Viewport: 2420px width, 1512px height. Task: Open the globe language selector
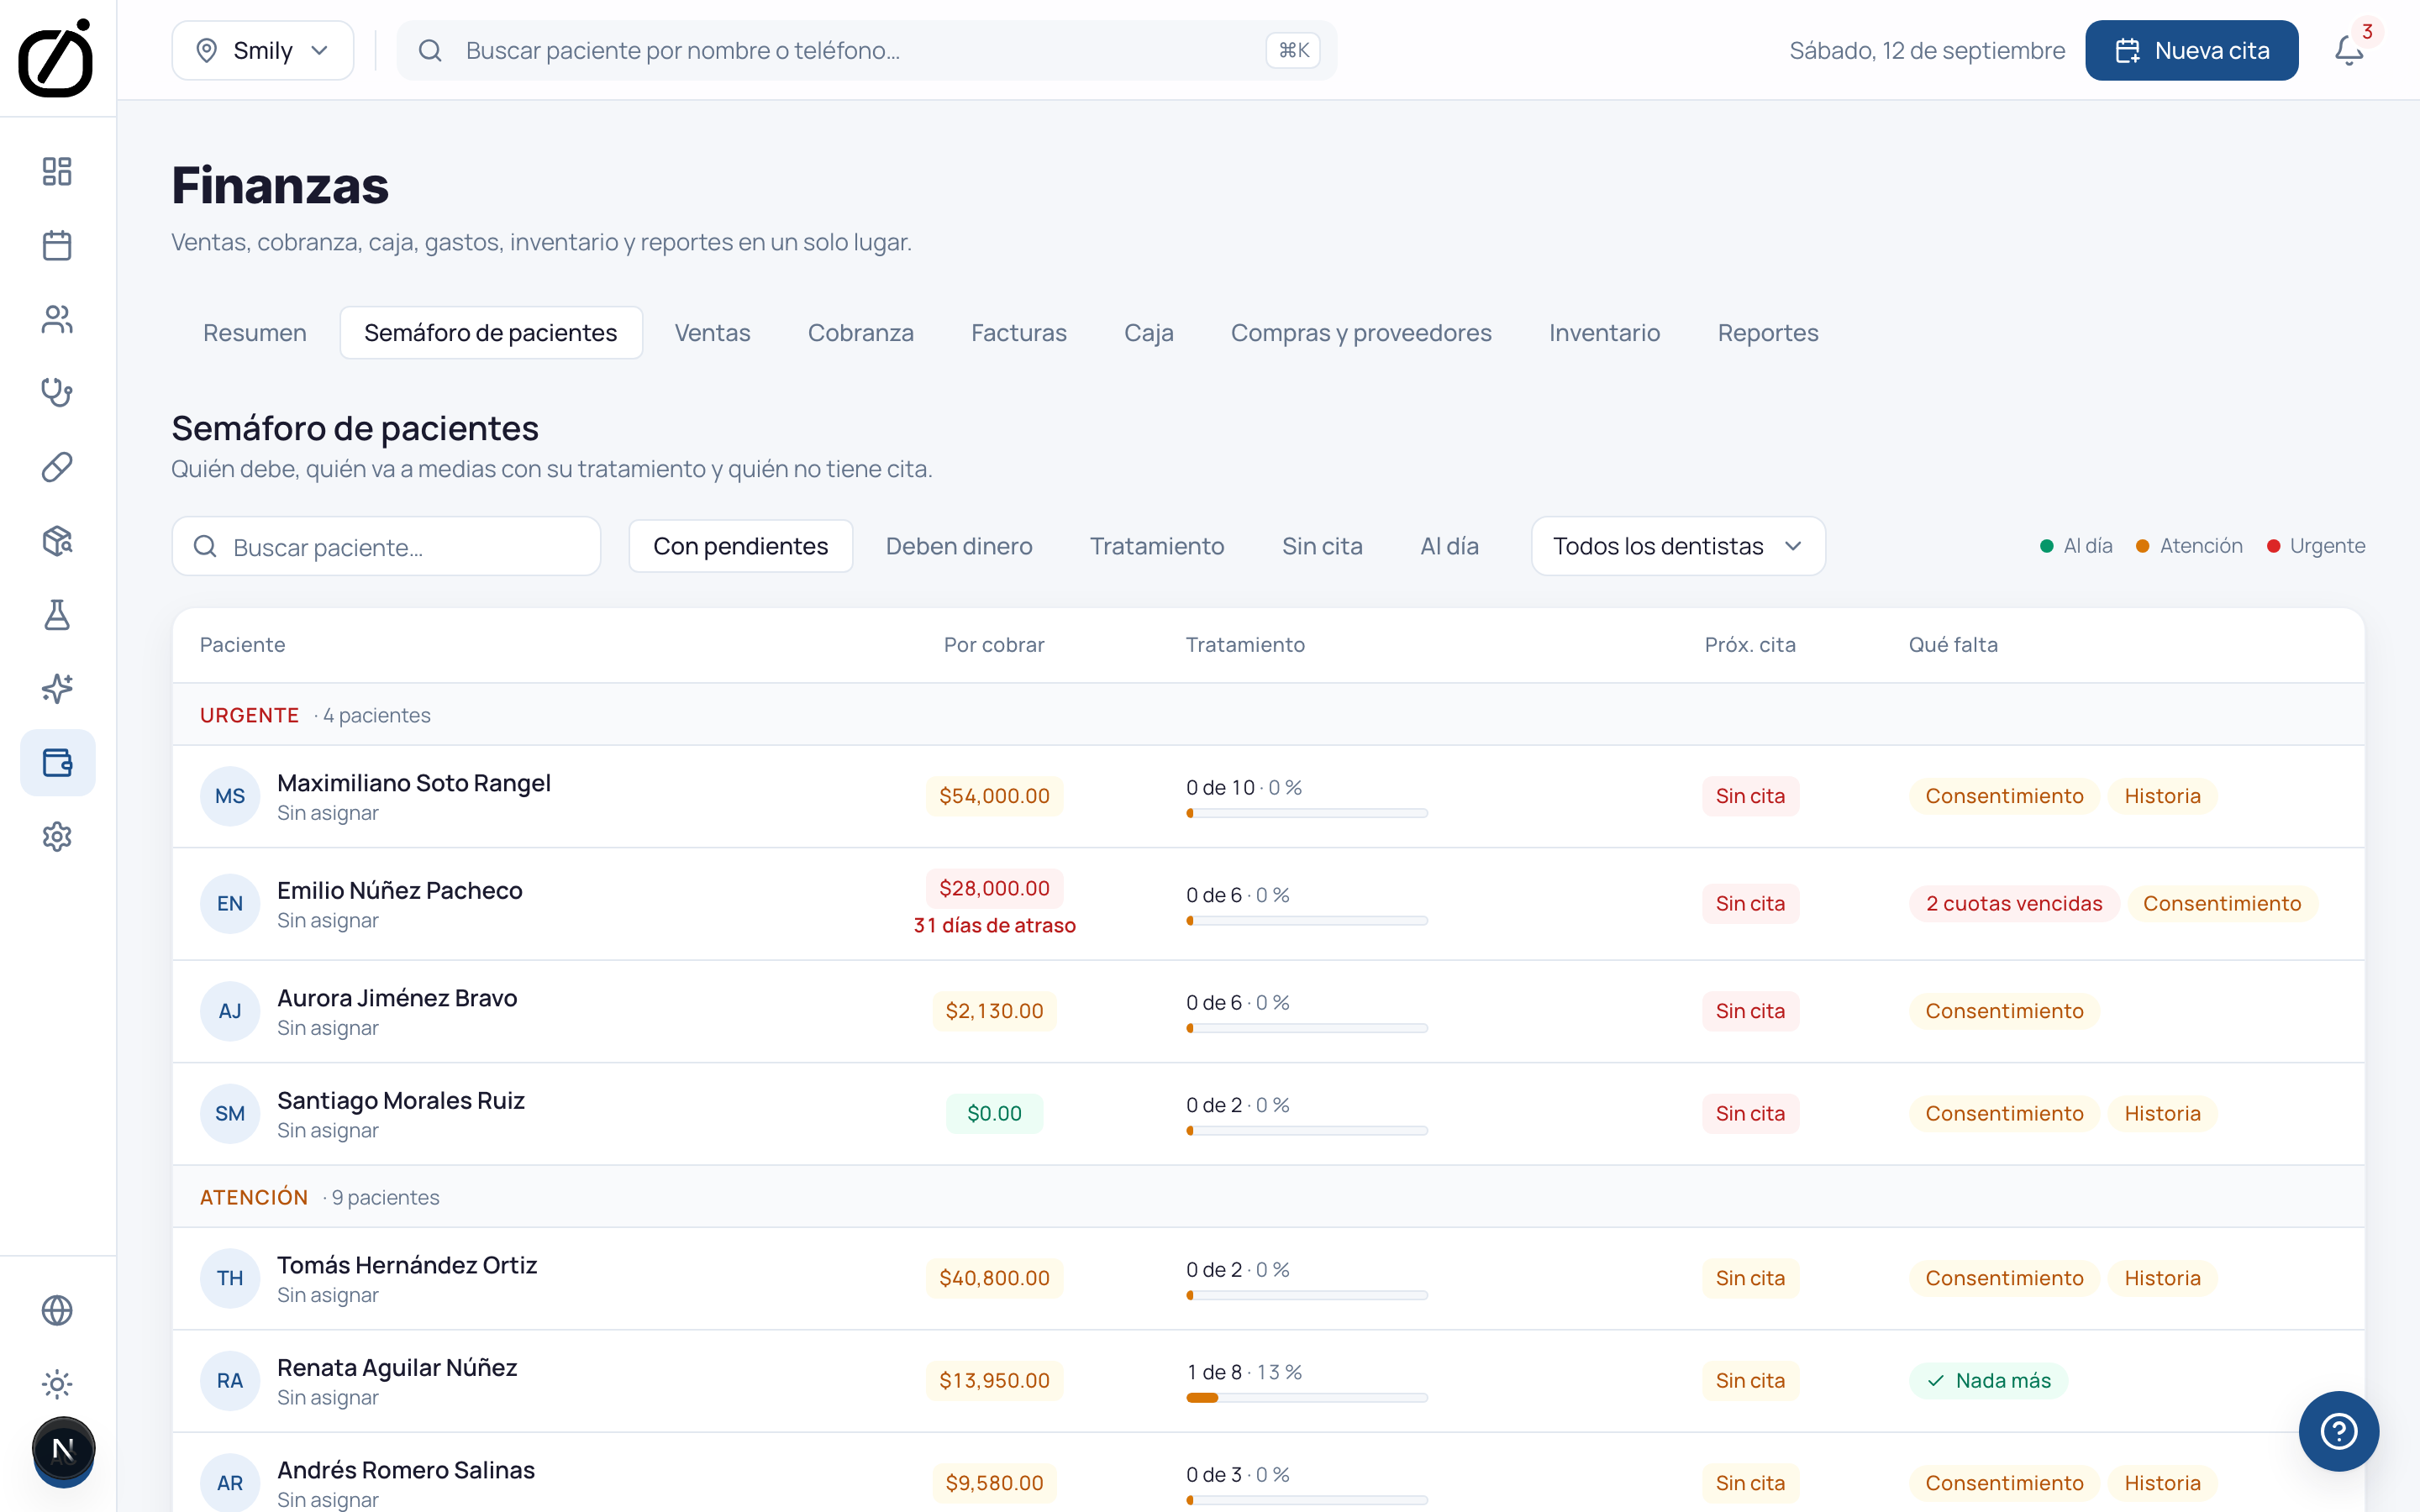[57, 1311]
